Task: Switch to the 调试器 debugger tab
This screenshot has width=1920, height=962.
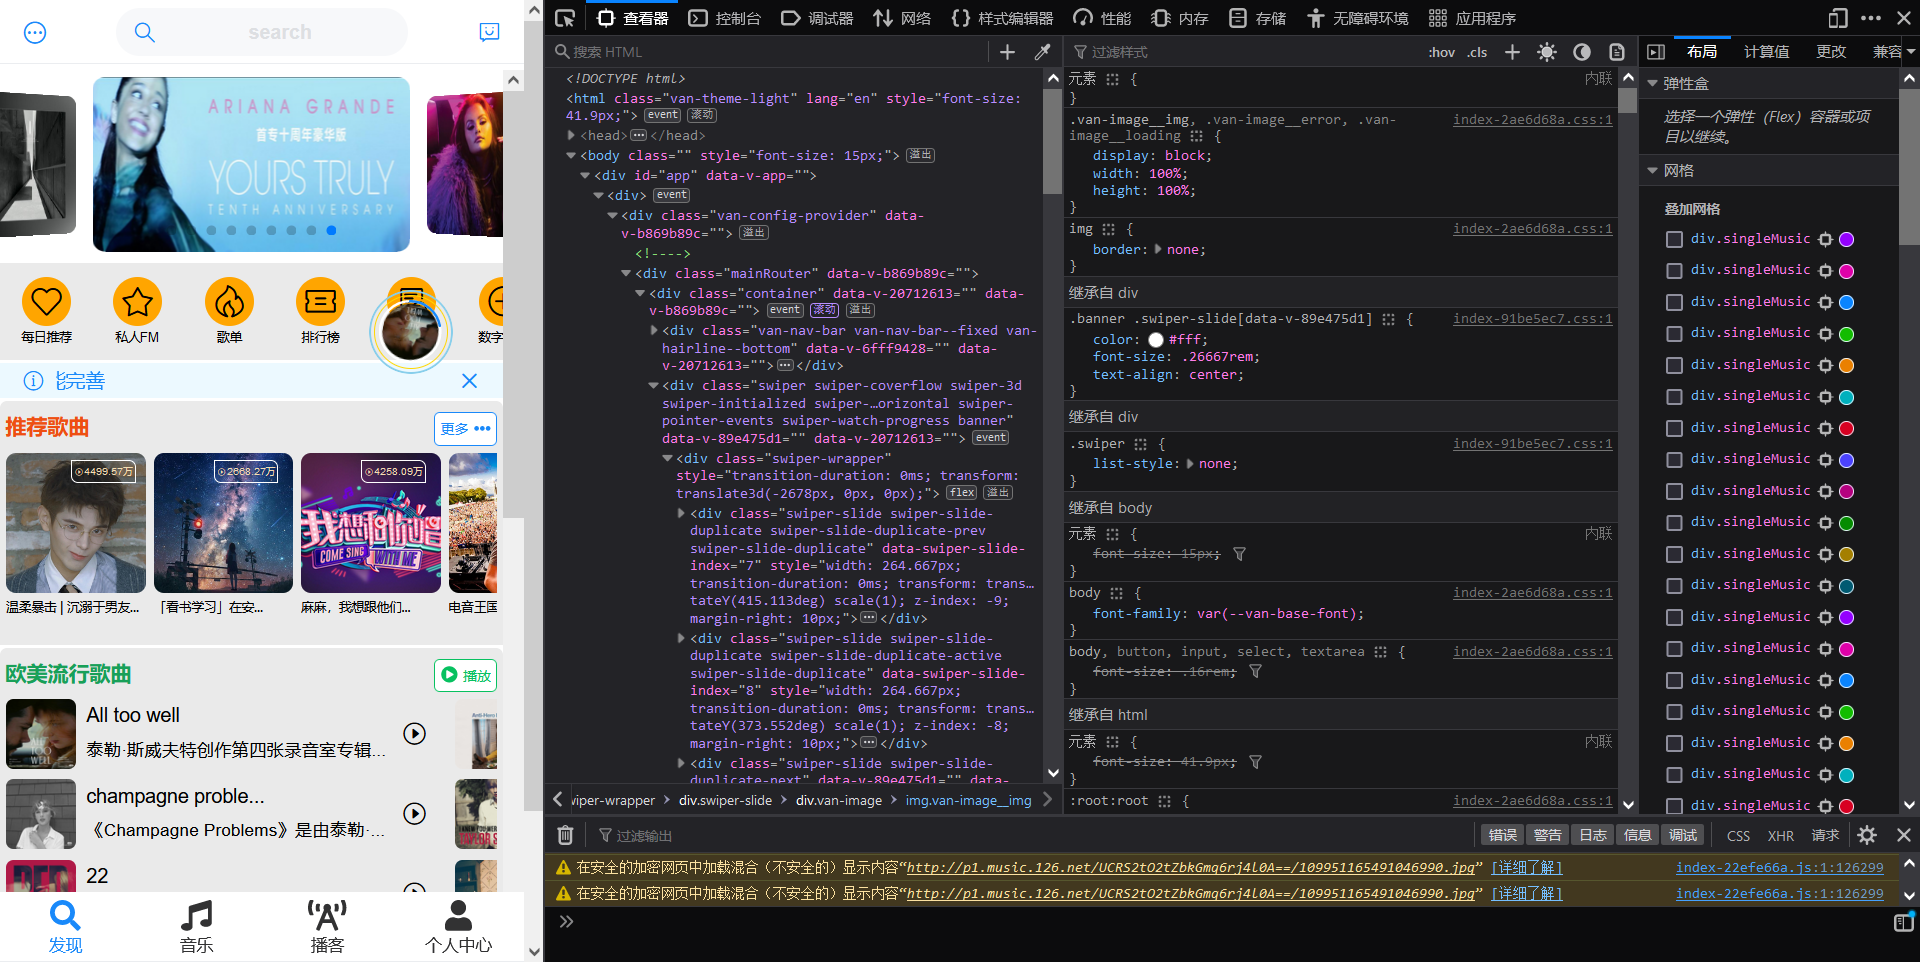Action: [x=817, y=18]
